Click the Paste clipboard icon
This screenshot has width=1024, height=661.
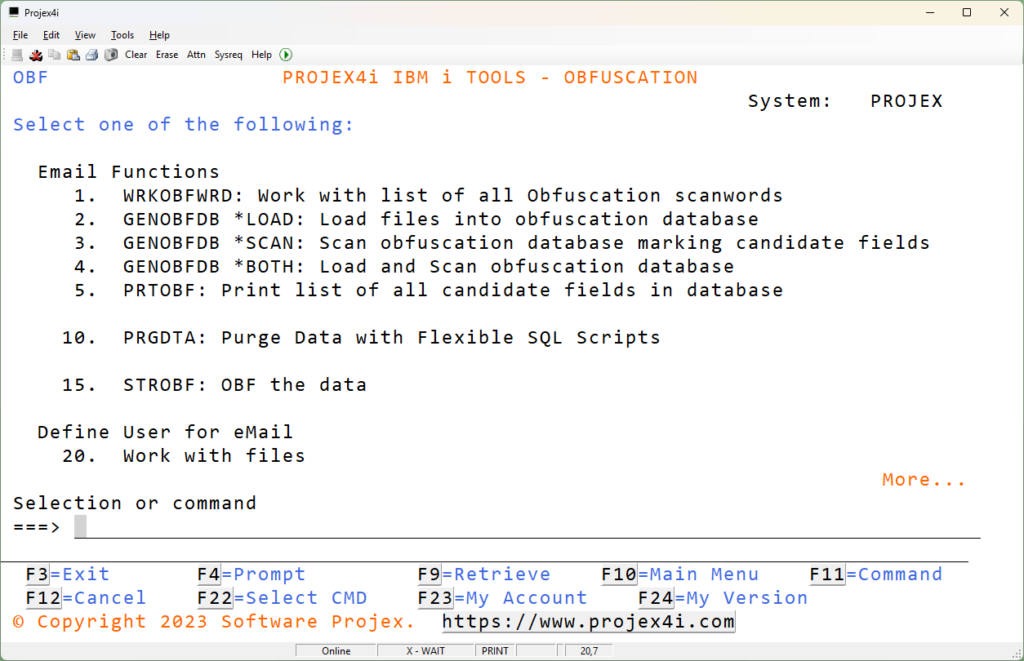(73, 55)
